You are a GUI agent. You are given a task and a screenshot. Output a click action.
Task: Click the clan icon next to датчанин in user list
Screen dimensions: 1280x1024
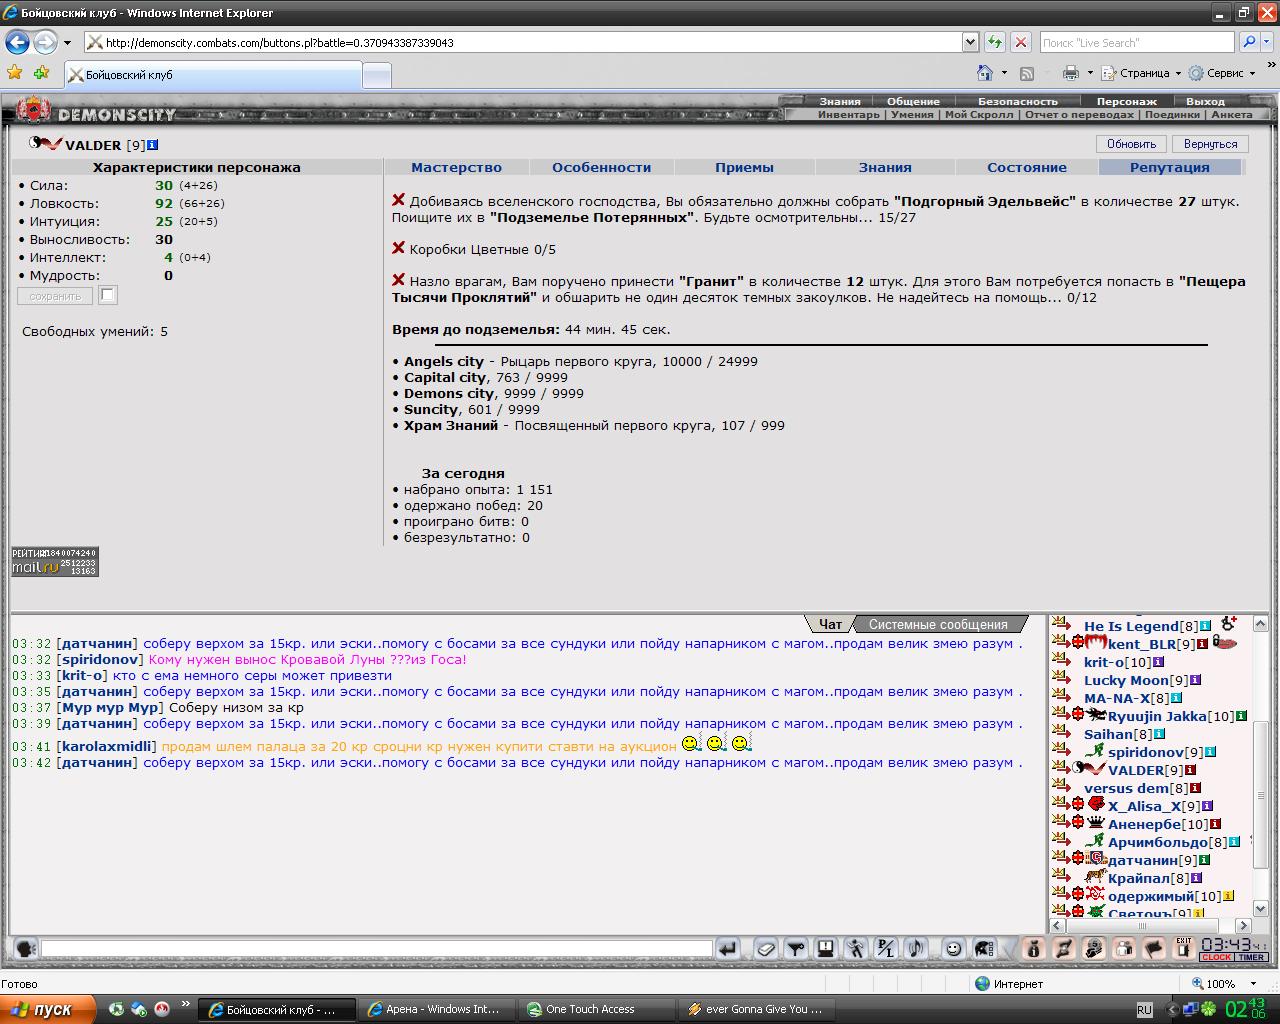tap(1095, 859)
